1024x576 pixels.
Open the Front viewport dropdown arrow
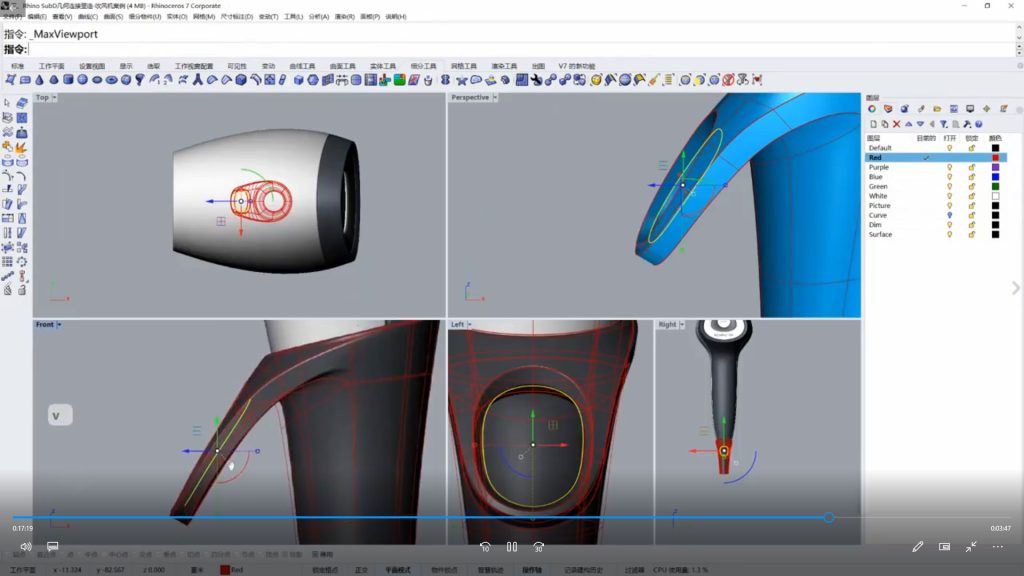point(60,325)
